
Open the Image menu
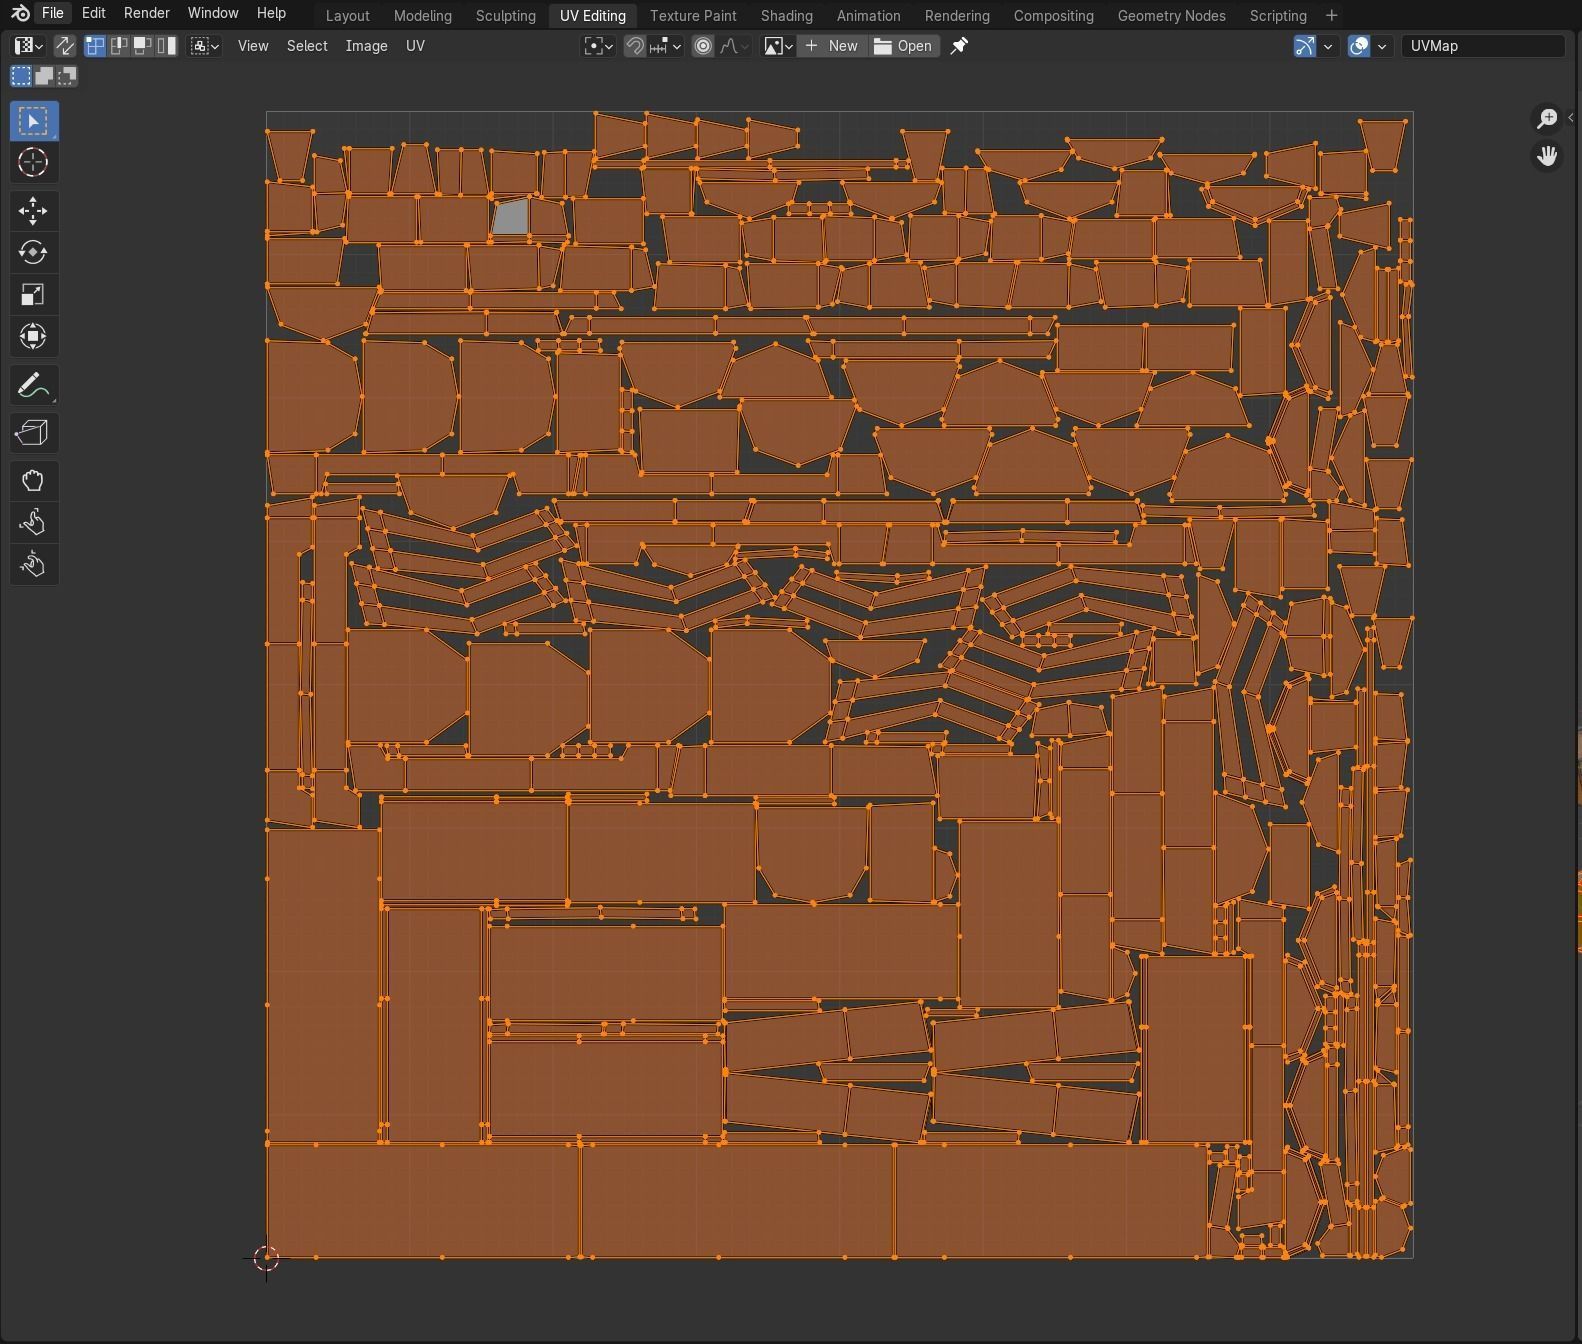click(366, 46)
